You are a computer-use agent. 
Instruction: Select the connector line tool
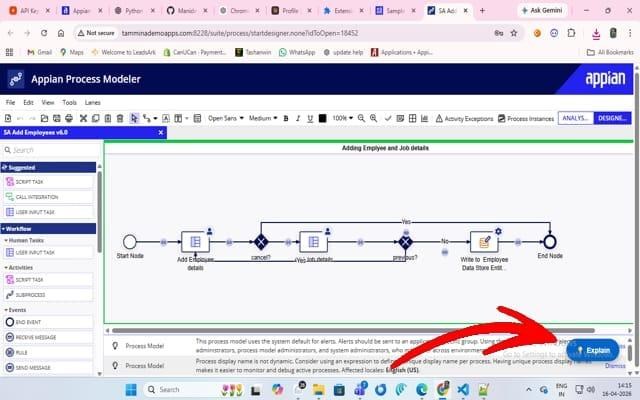[147, 118]
